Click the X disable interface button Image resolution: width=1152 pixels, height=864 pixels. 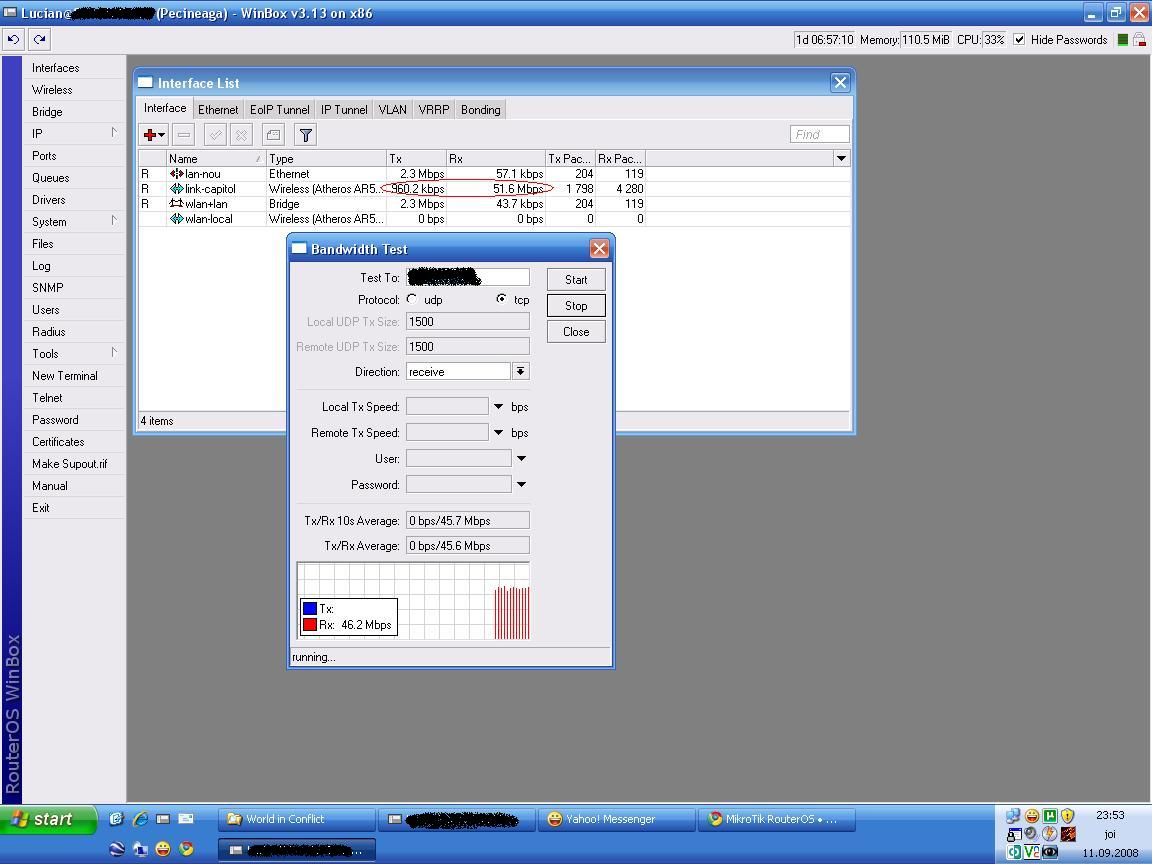[x=241, y=135]
